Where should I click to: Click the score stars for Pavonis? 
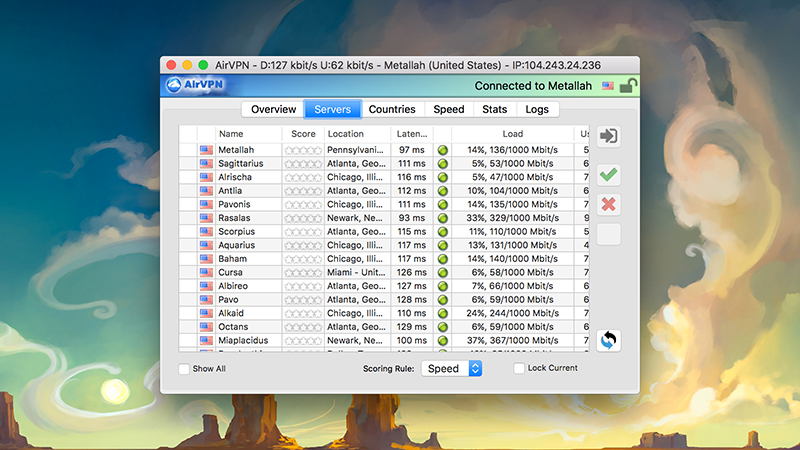303,205
